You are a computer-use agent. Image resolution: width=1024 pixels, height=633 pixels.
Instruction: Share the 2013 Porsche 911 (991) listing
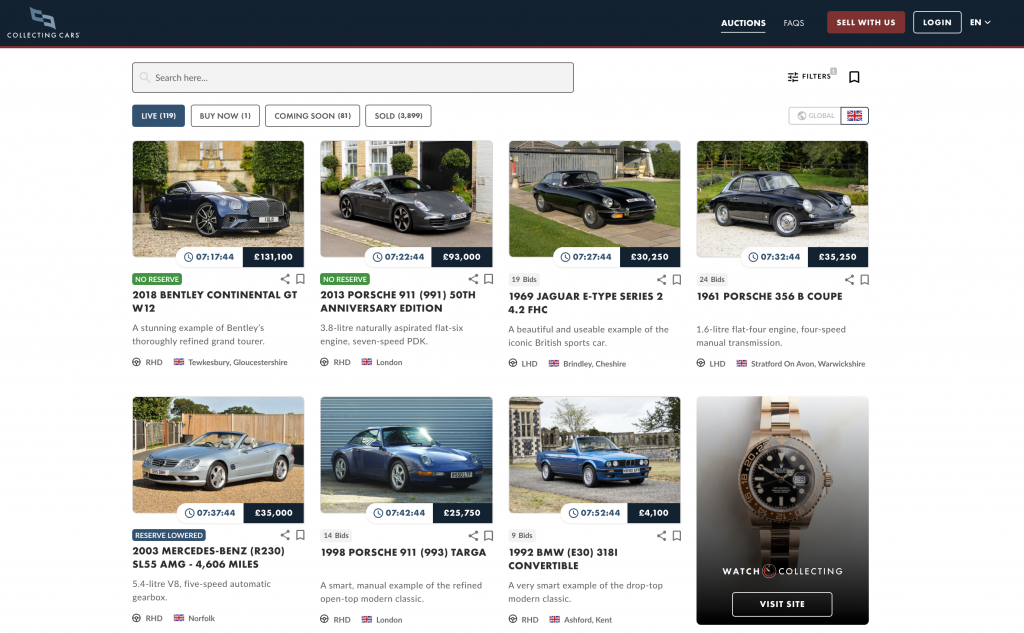pos(473,279)
